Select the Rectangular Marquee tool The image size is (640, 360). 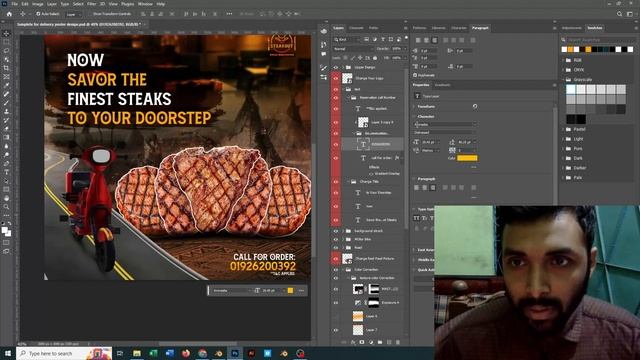click(6, 42)
